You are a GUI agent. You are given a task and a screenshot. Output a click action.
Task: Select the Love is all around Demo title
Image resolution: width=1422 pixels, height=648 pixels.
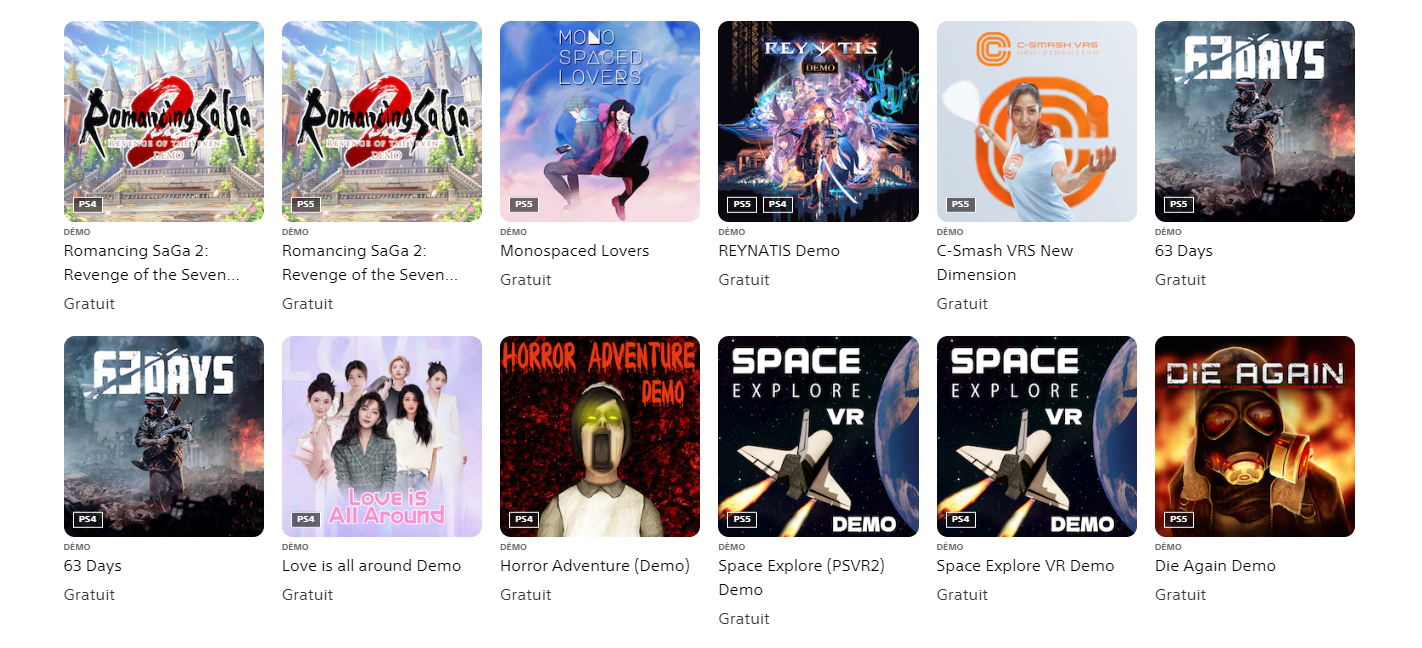coord(372,566)
